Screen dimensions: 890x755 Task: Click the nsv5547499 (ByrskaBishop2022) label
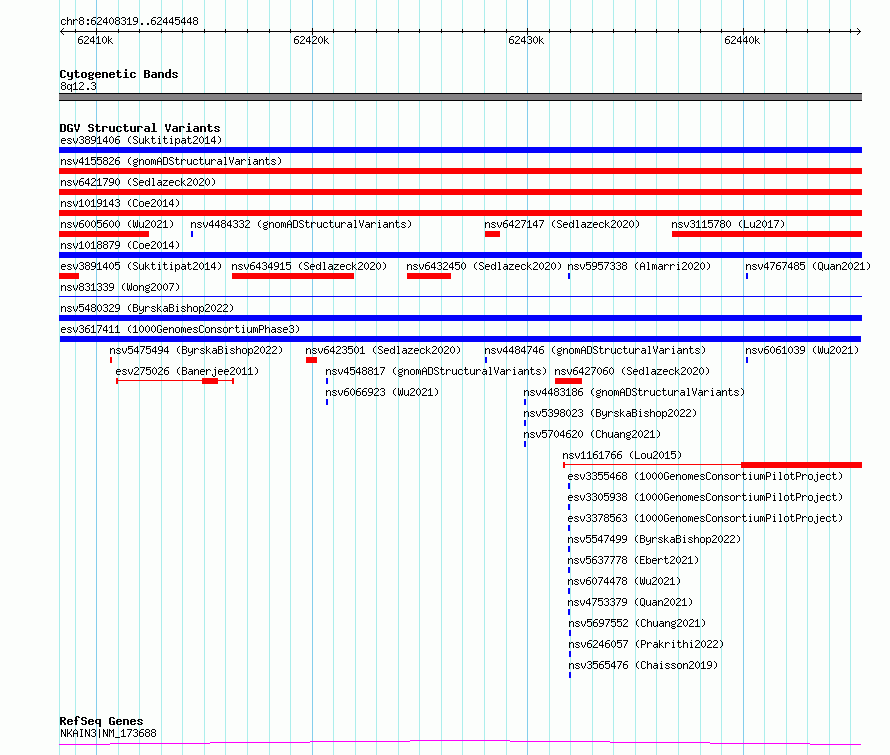(654, 539)
